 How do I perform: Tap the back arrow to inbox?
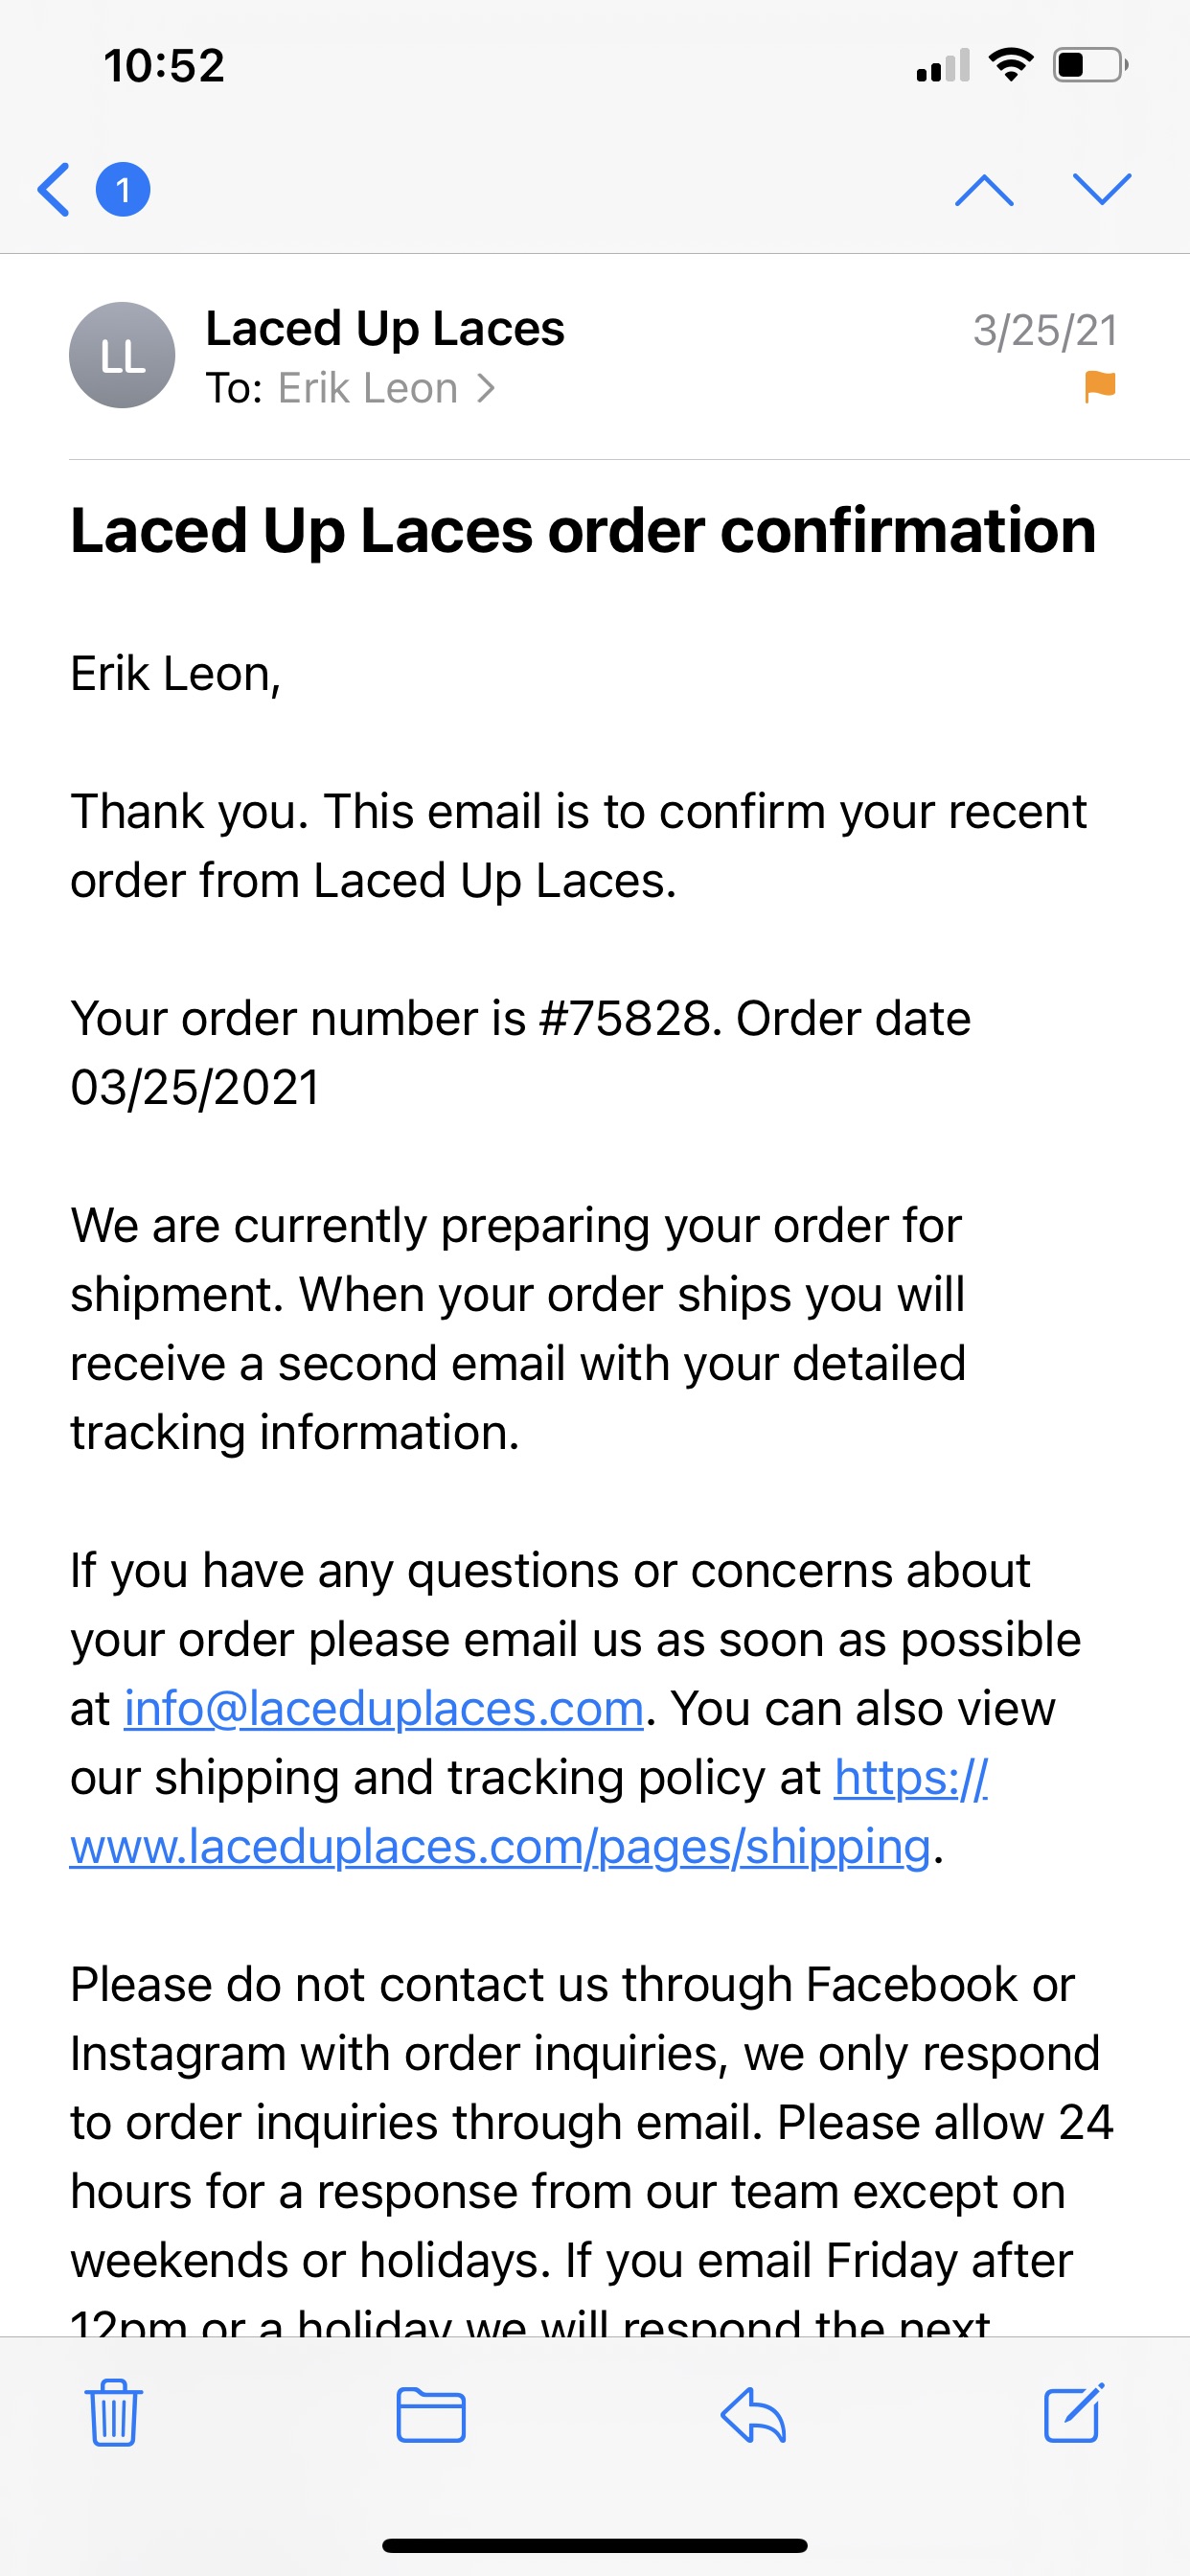pyautogui.click(x=55, y=189)
